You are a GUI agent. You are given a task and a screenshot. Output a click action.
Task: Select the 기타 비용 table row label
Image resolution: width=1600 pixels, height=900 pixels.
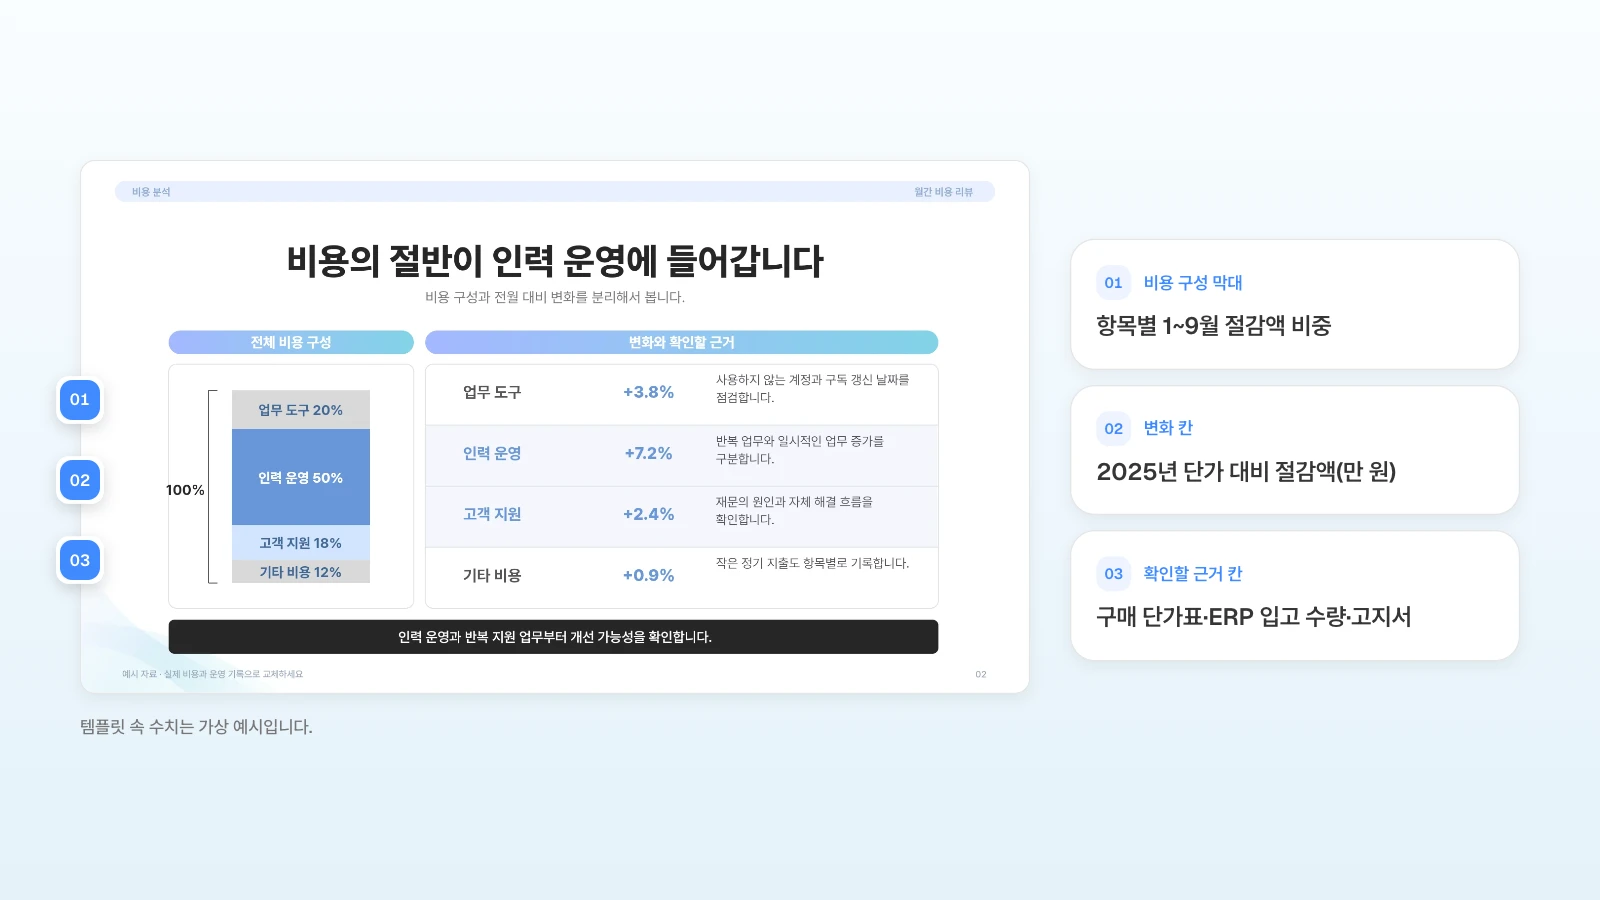[492, 575]
